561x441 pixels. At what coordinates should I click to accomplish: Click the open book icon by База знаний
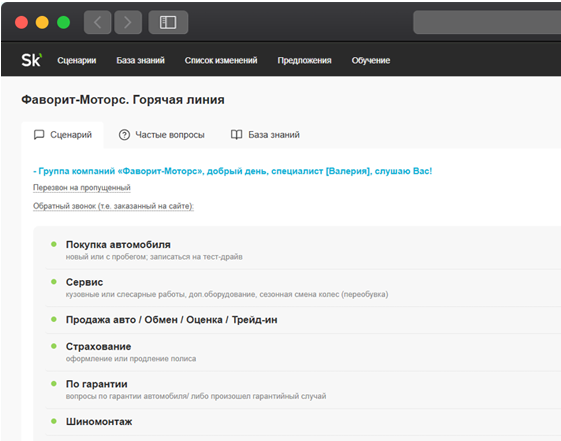(236, 134)
